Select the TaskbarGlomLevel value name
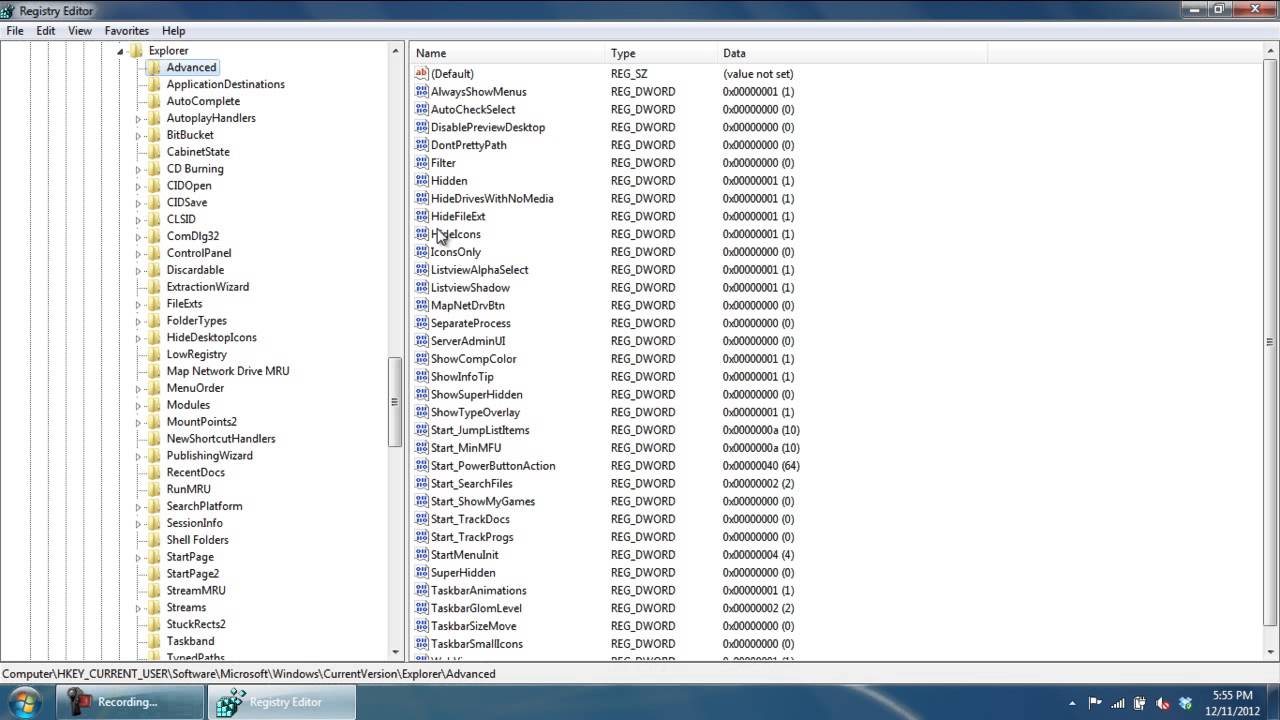 tap(476, 608)
